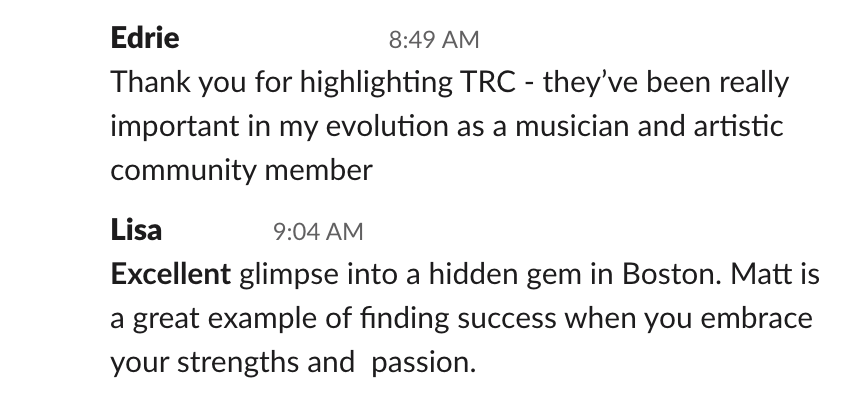Open Edrie's profile from the sender name

point(145,38)
